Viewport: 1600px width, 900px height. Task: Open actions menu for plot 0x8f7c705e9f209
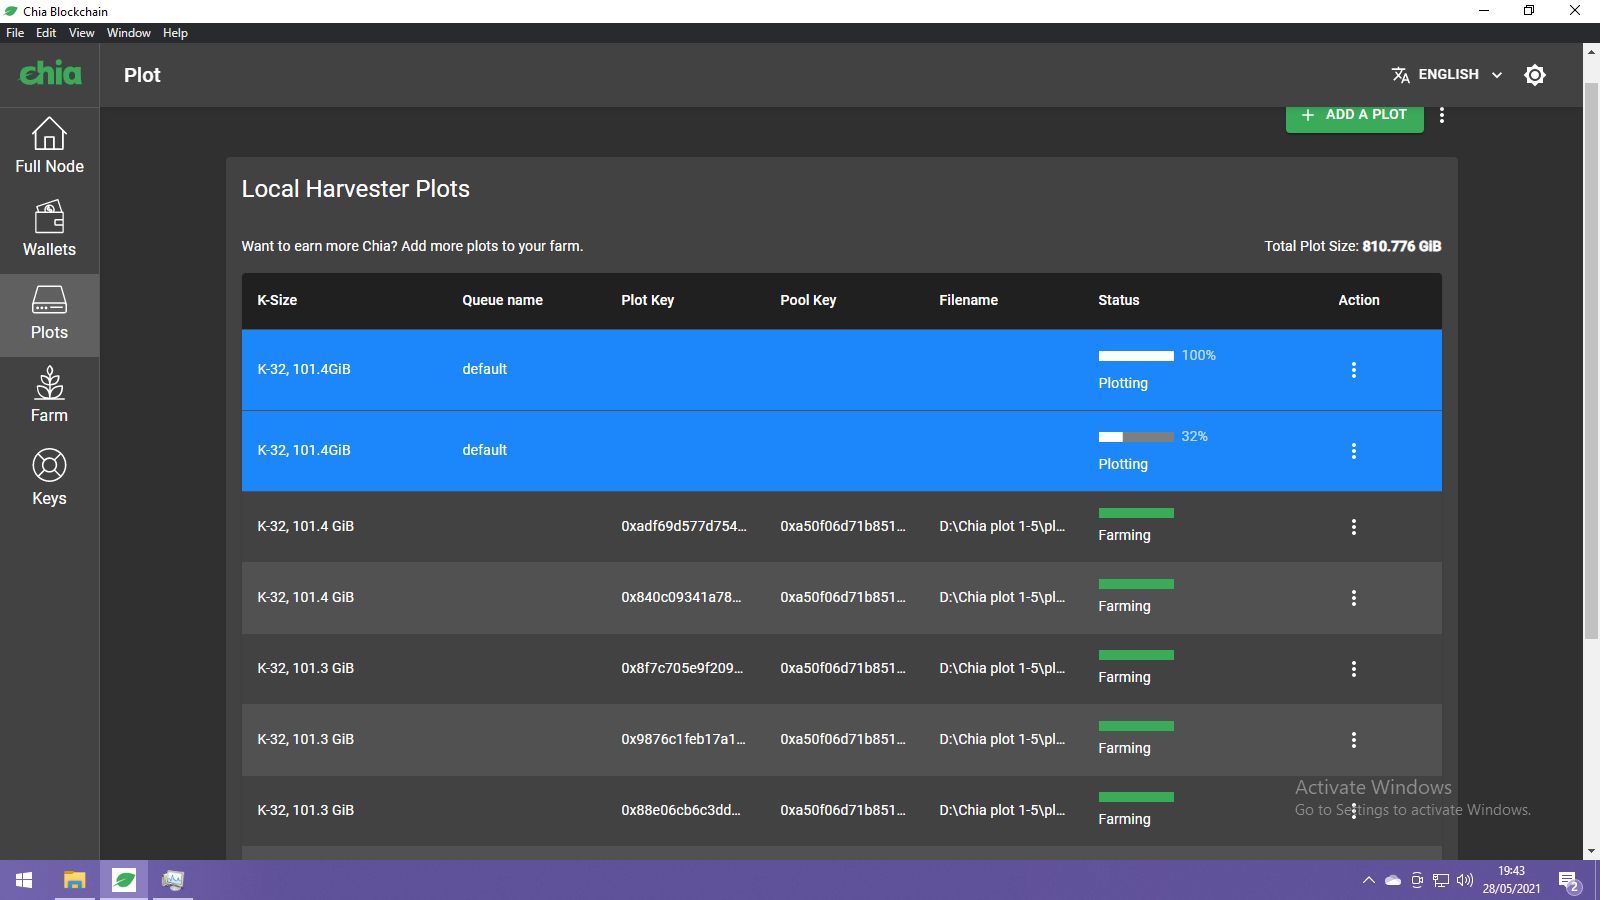[1354, 669]
